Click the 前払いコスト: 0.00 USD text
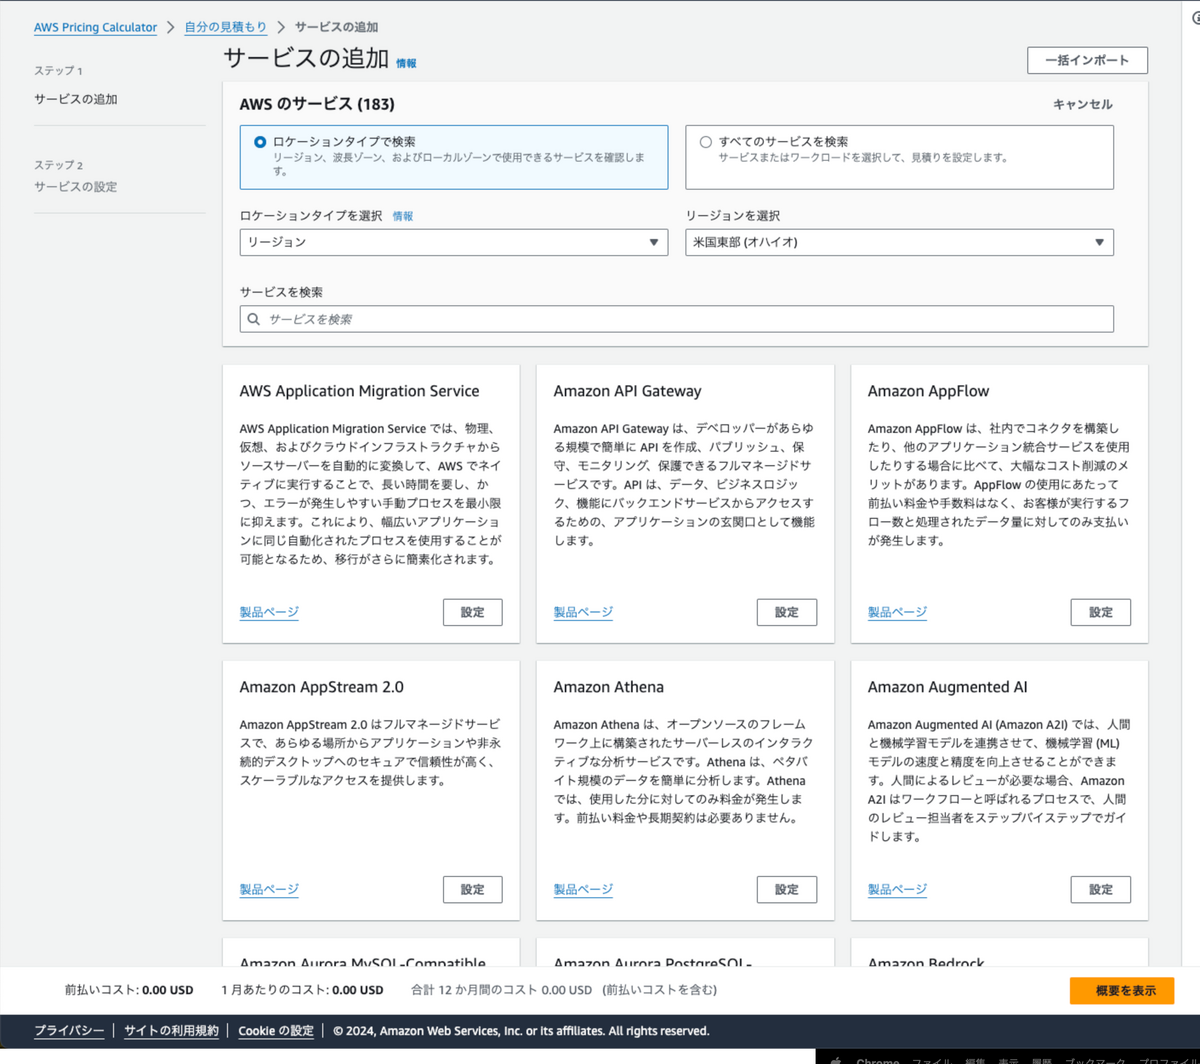 click(129, 990)
